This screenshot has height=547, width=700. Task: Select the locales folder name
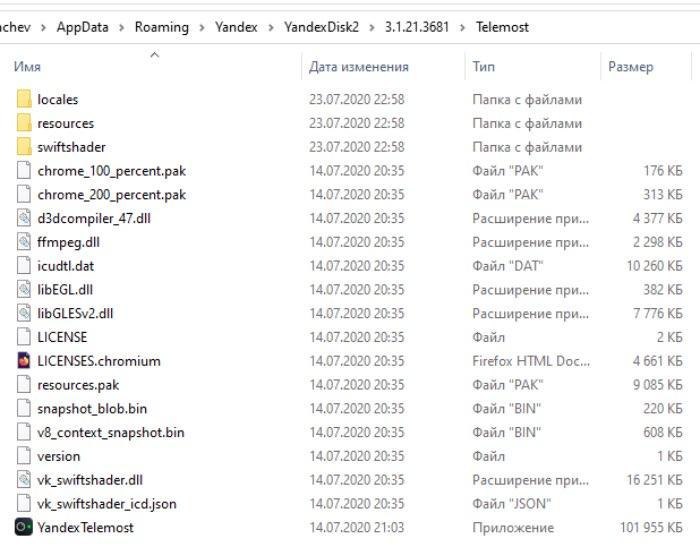58,99
